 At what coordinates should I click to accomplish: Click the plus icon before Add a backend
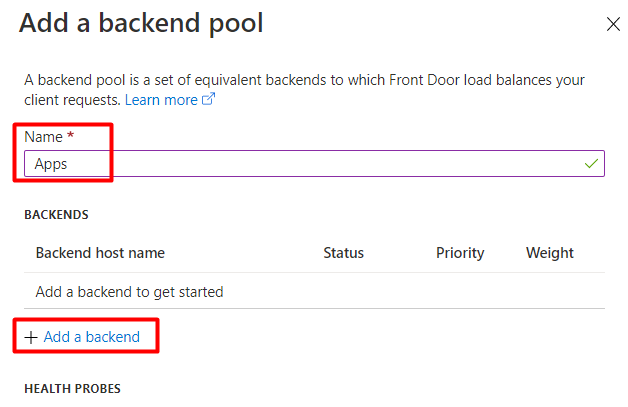(x=31, y=338)
